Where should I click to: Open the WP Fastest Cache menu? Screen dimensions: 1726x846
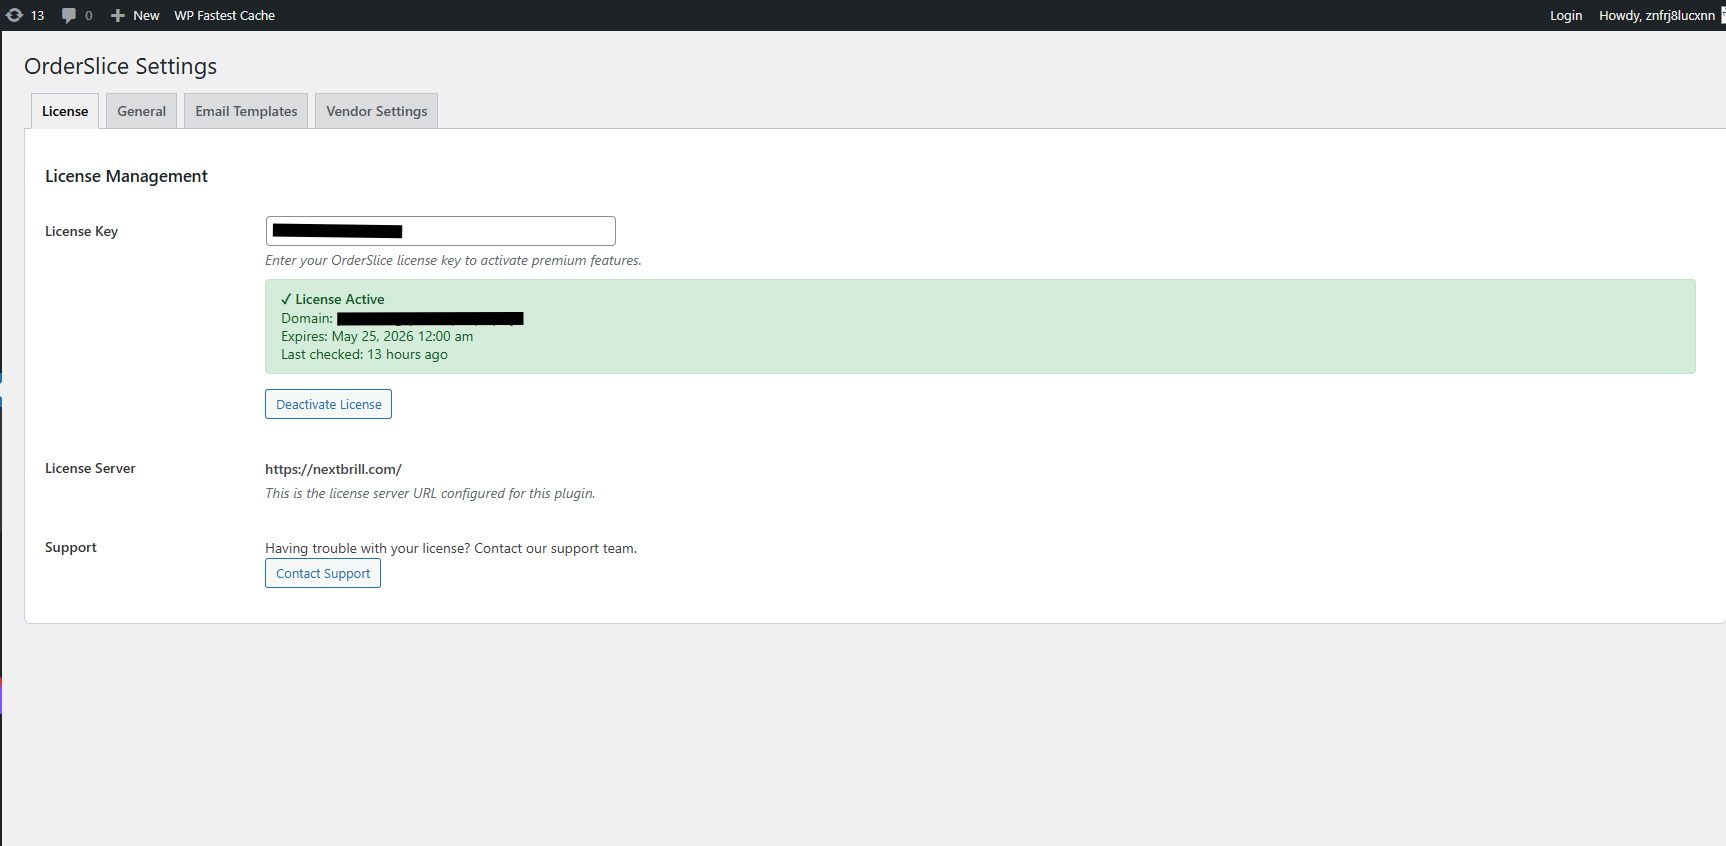[224, 15]
